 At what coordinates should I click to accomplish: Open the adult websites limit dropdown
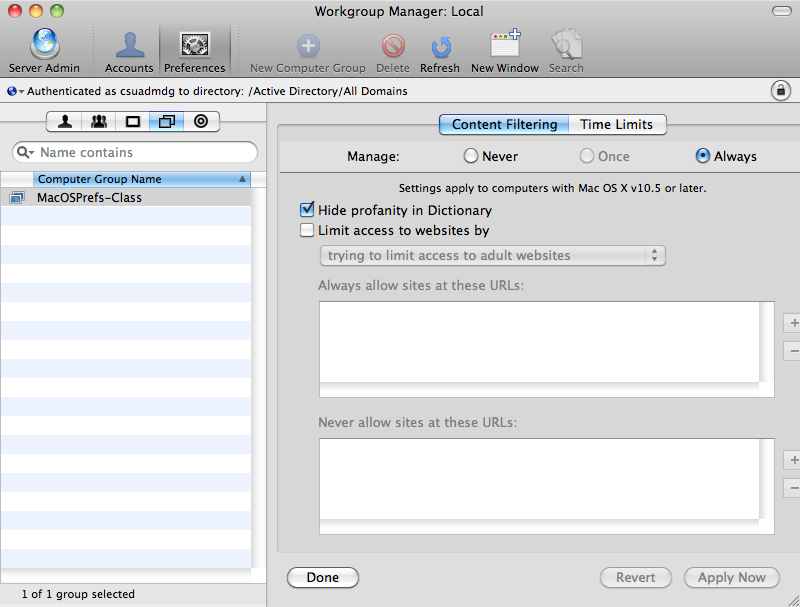pos(492,256)
